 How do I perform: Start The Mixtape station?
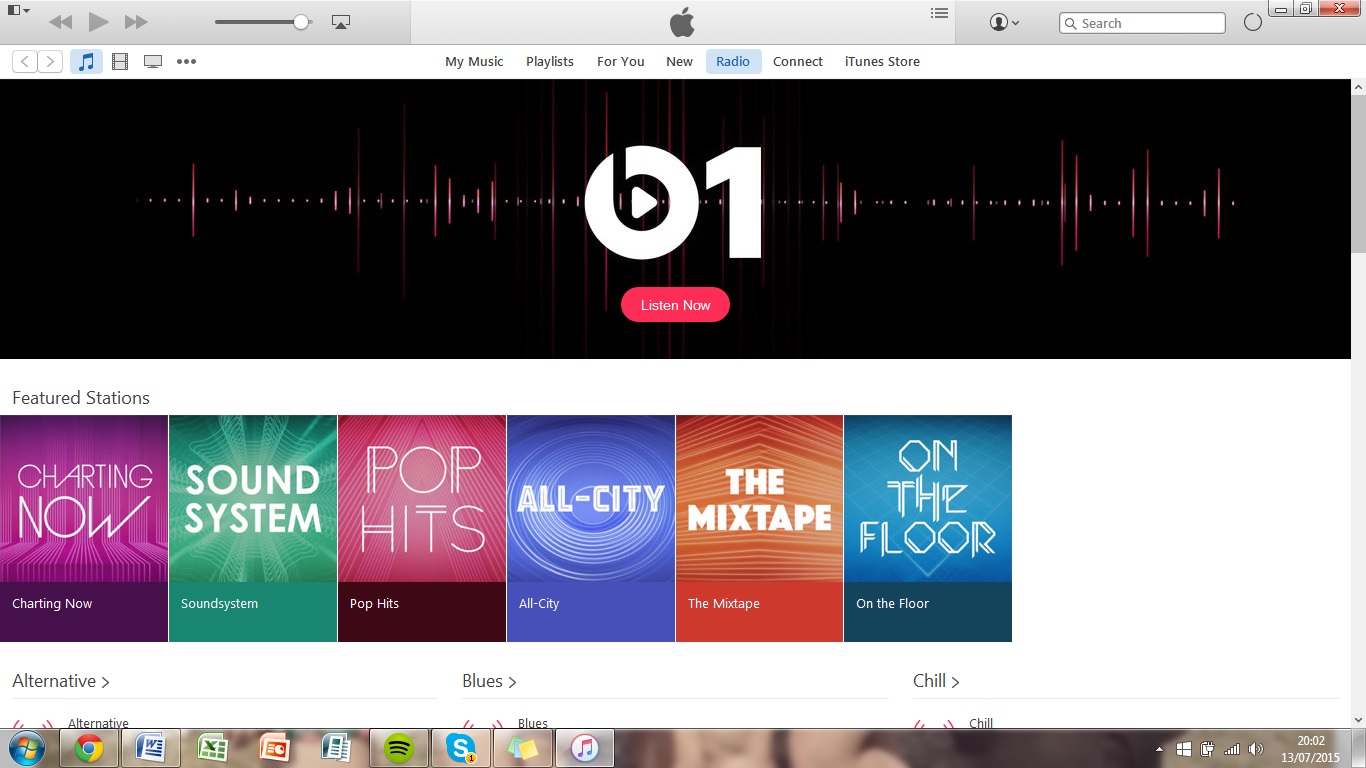pyautogui.click(x=759, y=528)
